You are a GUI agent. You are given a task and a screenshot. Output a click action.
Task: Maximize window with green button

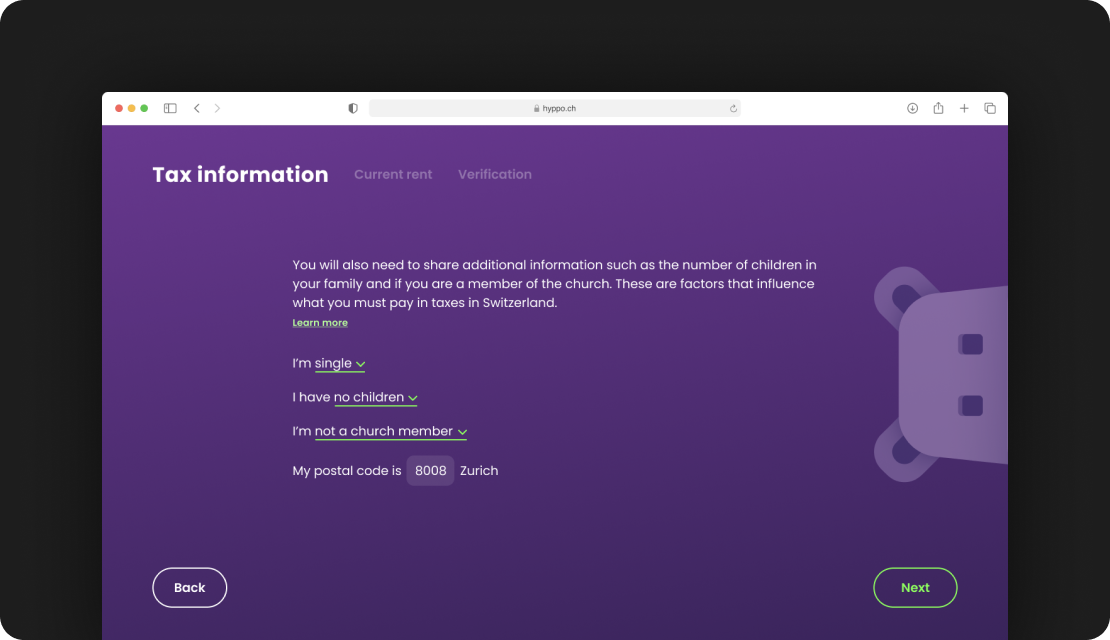(x=144, y=108)
